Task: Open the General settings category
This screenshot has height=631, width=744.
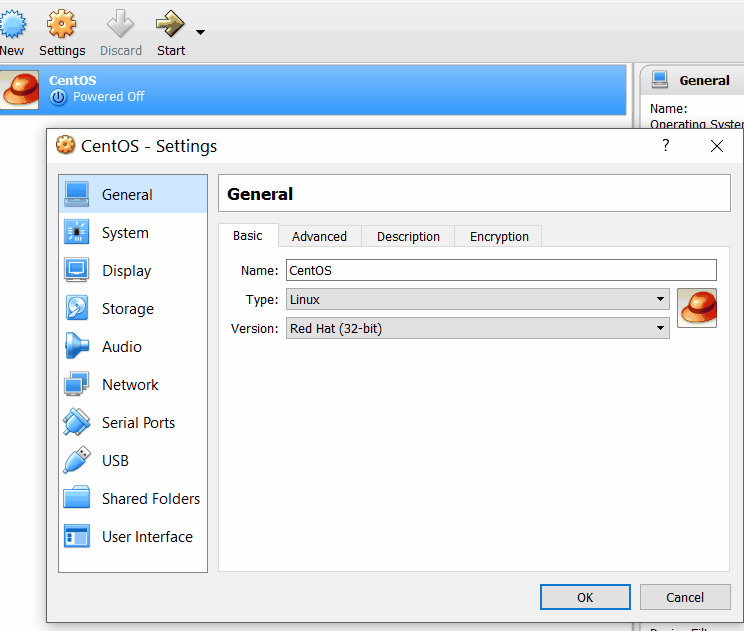Action: tap(133, 194)
